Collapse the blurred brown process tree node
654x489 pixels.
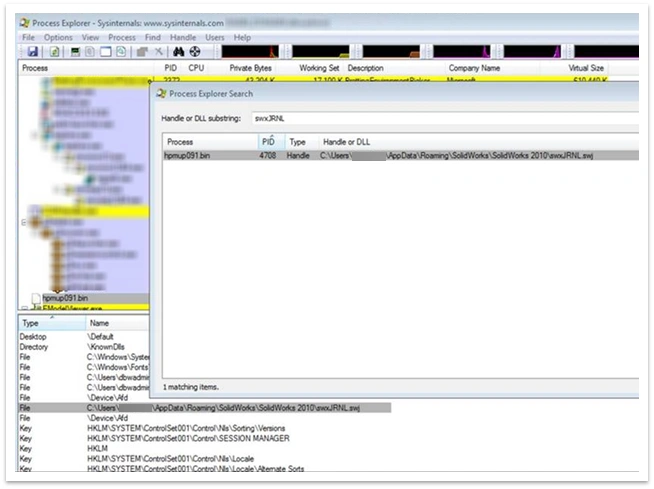pyautogui.click(x=24, y=223)
